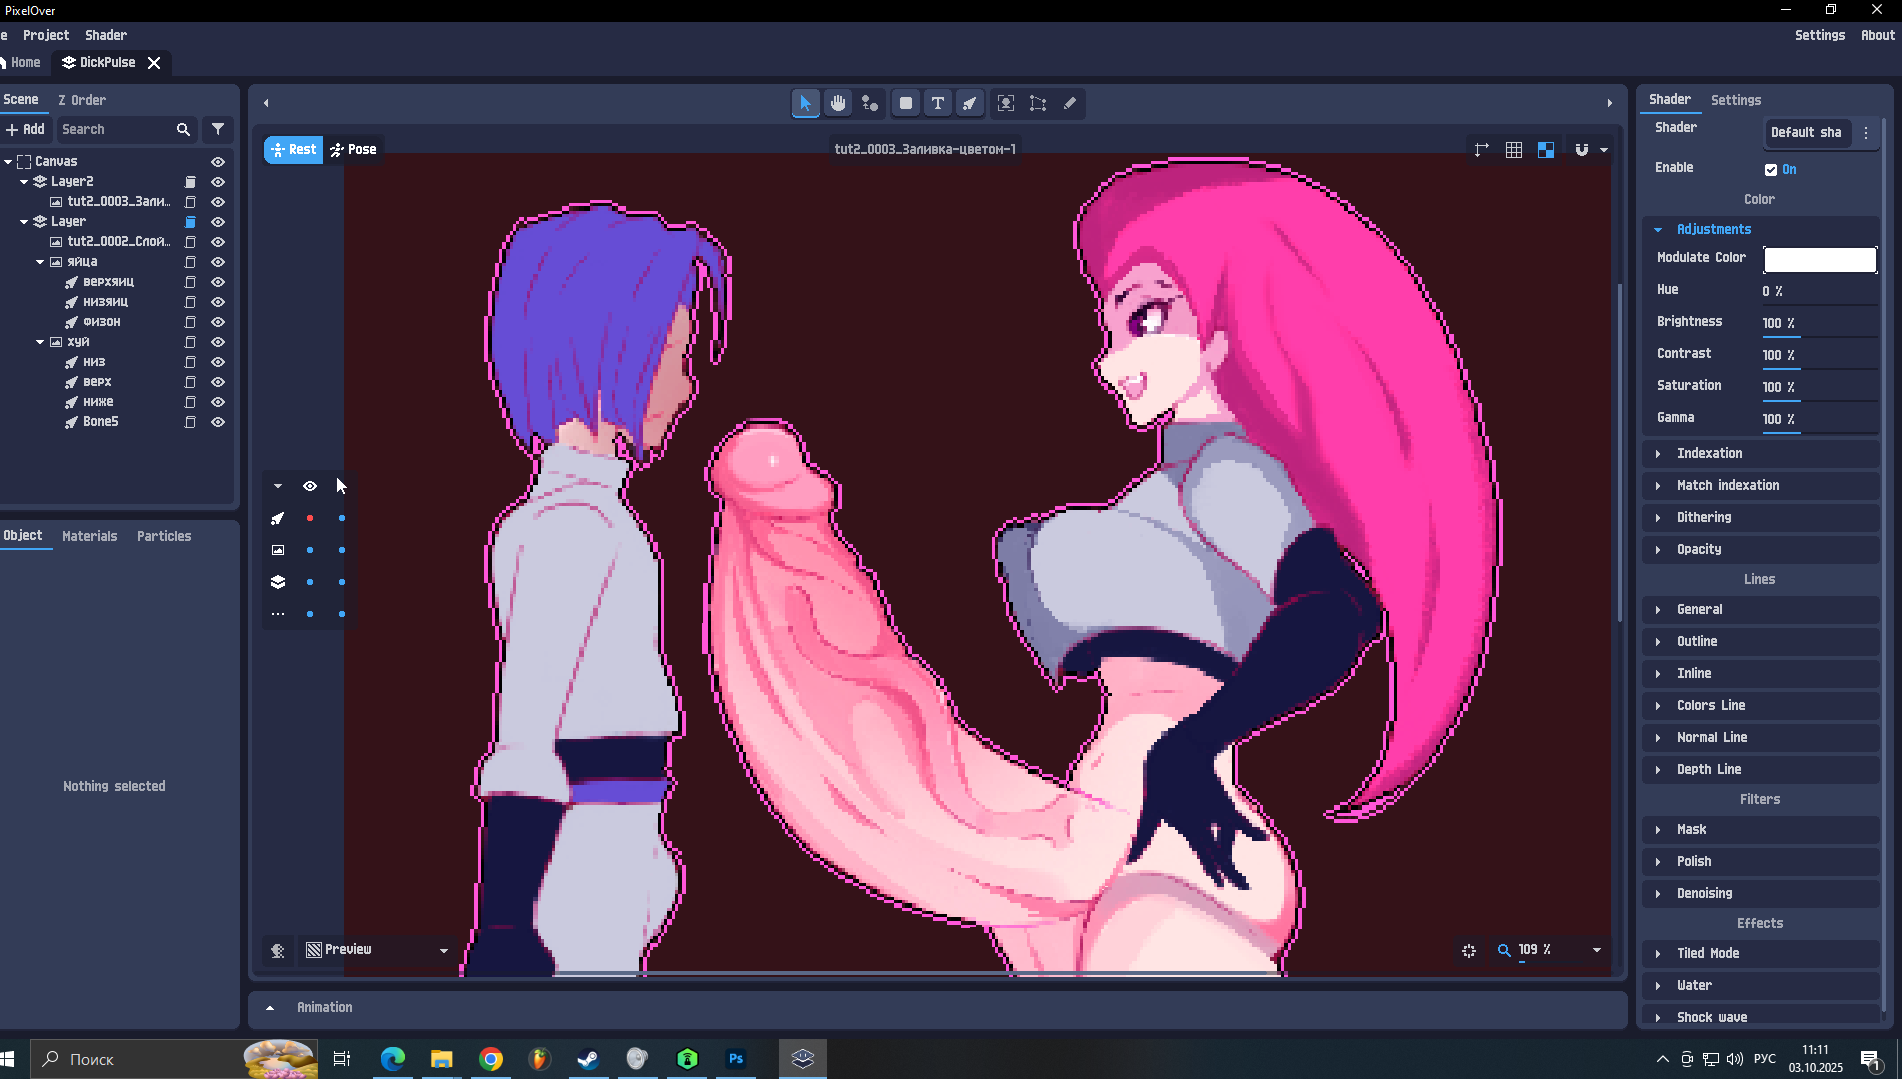Open the Default shader dropdown
1902x1079 pixels.
(x=1807, y=132)
